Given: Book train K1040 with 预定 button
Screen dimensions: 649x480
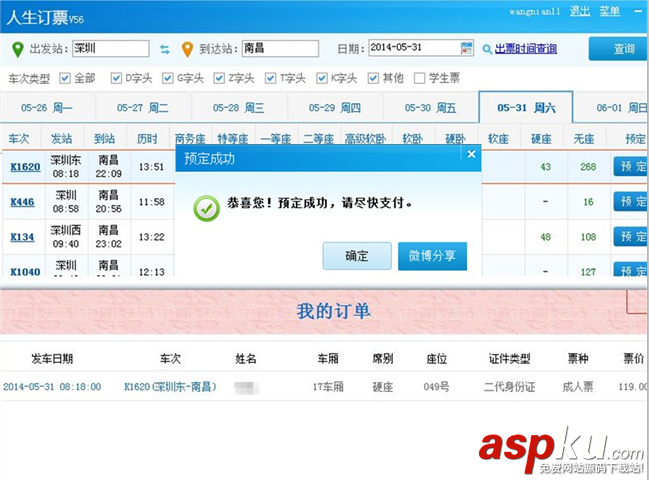Looking at the screenshot, I should point(631,269).
